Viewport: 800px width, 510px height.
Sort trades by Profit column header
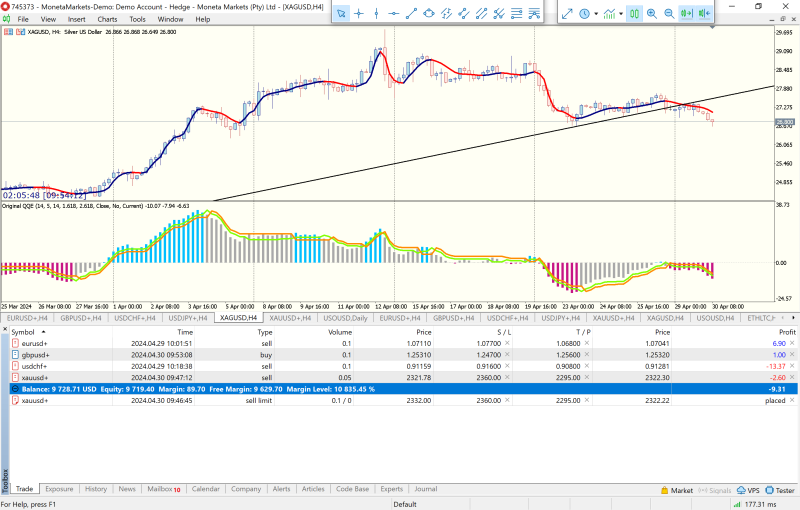point(786,331)
